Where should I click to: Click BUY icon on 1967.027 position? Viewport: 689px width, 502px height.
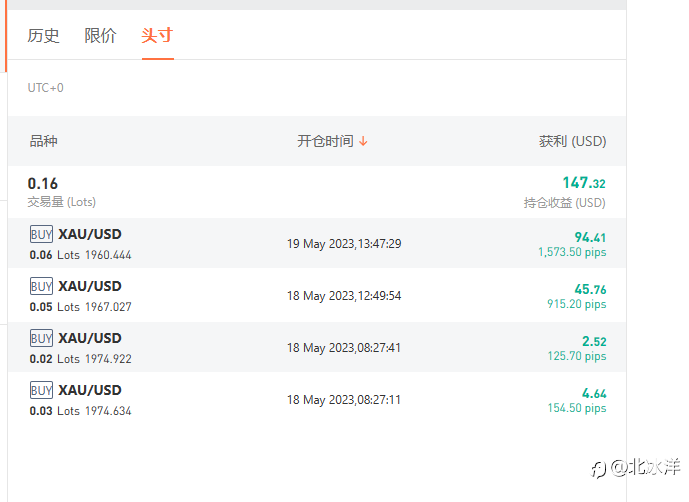click(x=41, y=287)
